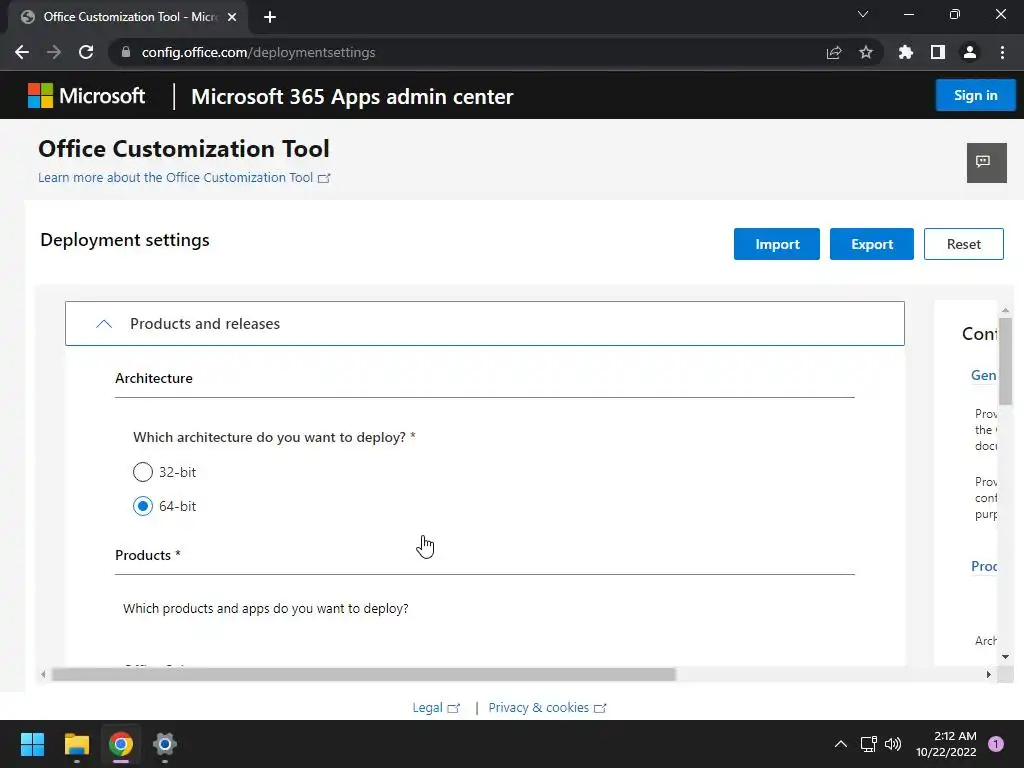Click the Products section heading
The height and width of the screenshot is (768, 1024).
click(x=148, y=555)
